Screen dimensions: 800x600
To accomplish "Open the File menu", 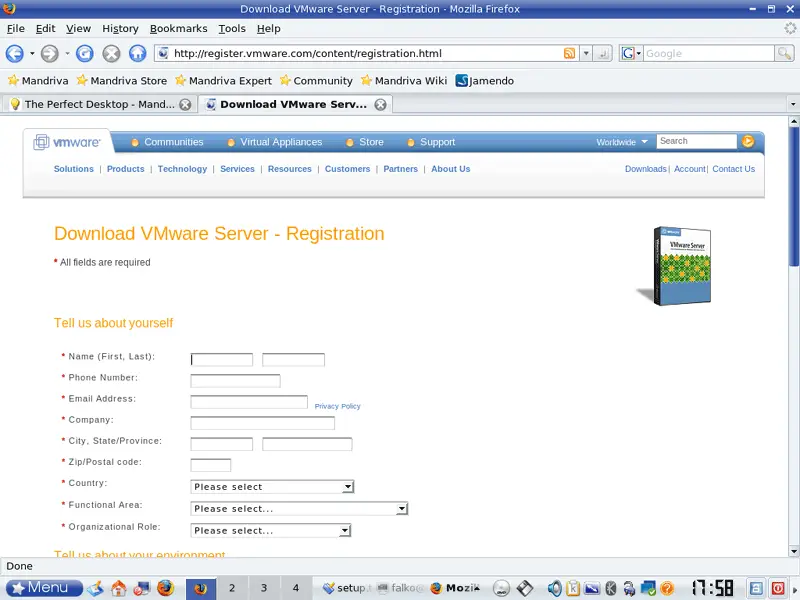I will [16, 29].
